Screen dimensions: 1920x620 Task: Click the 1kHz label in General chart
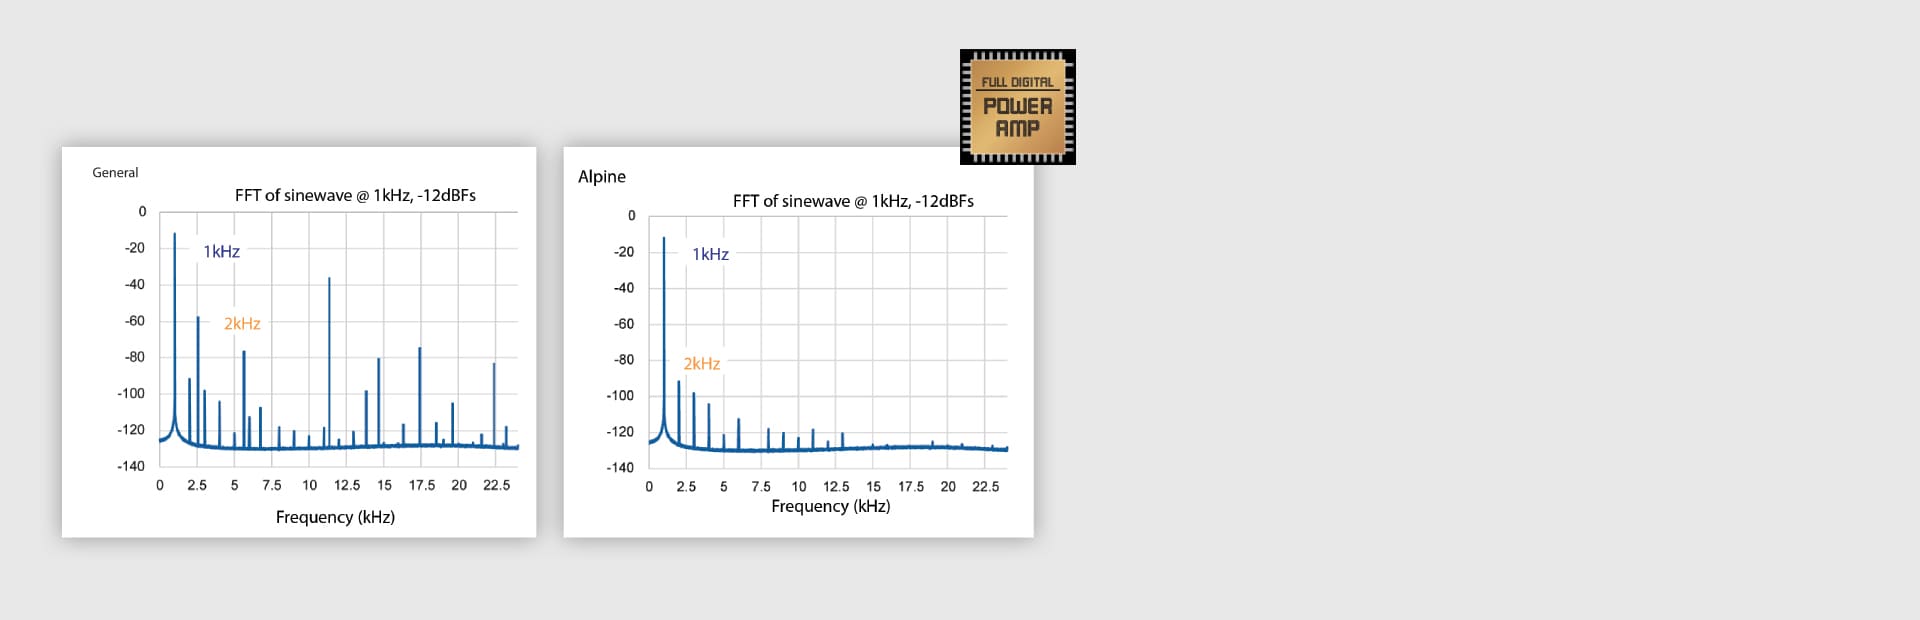[x=221, y=251]
